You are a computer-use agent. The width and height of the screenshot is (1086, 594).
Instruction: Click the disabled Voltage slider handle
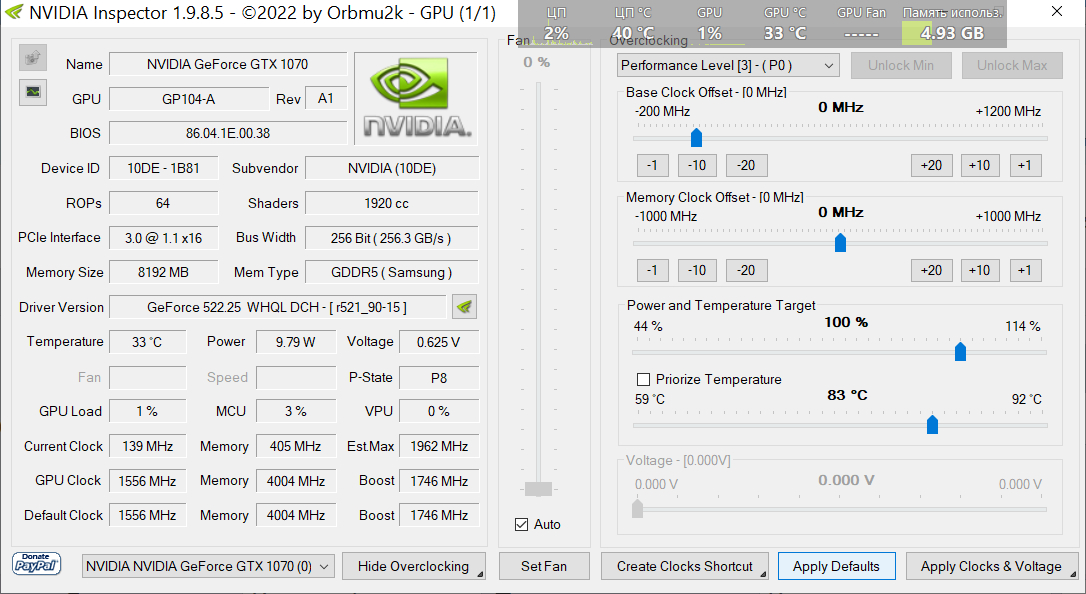point(637,509)
